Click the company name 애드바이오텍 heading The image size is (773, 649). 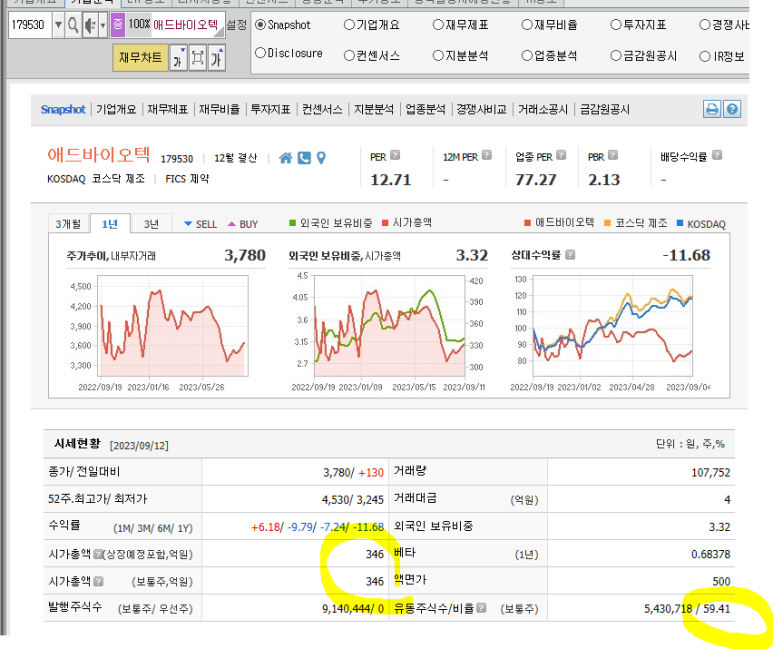coord(99,155)
